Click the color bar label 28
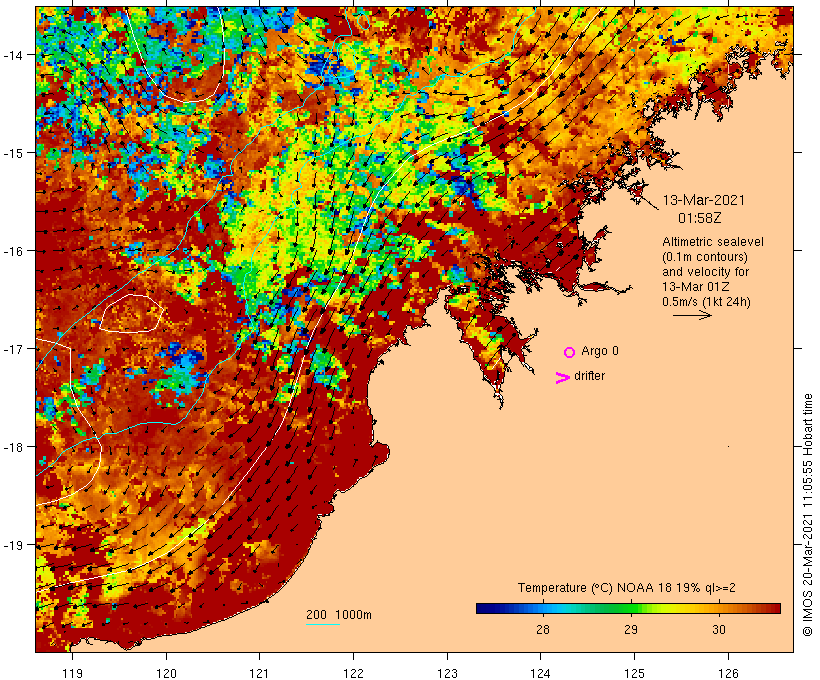The image size is (820, 680). click(542, 629)
